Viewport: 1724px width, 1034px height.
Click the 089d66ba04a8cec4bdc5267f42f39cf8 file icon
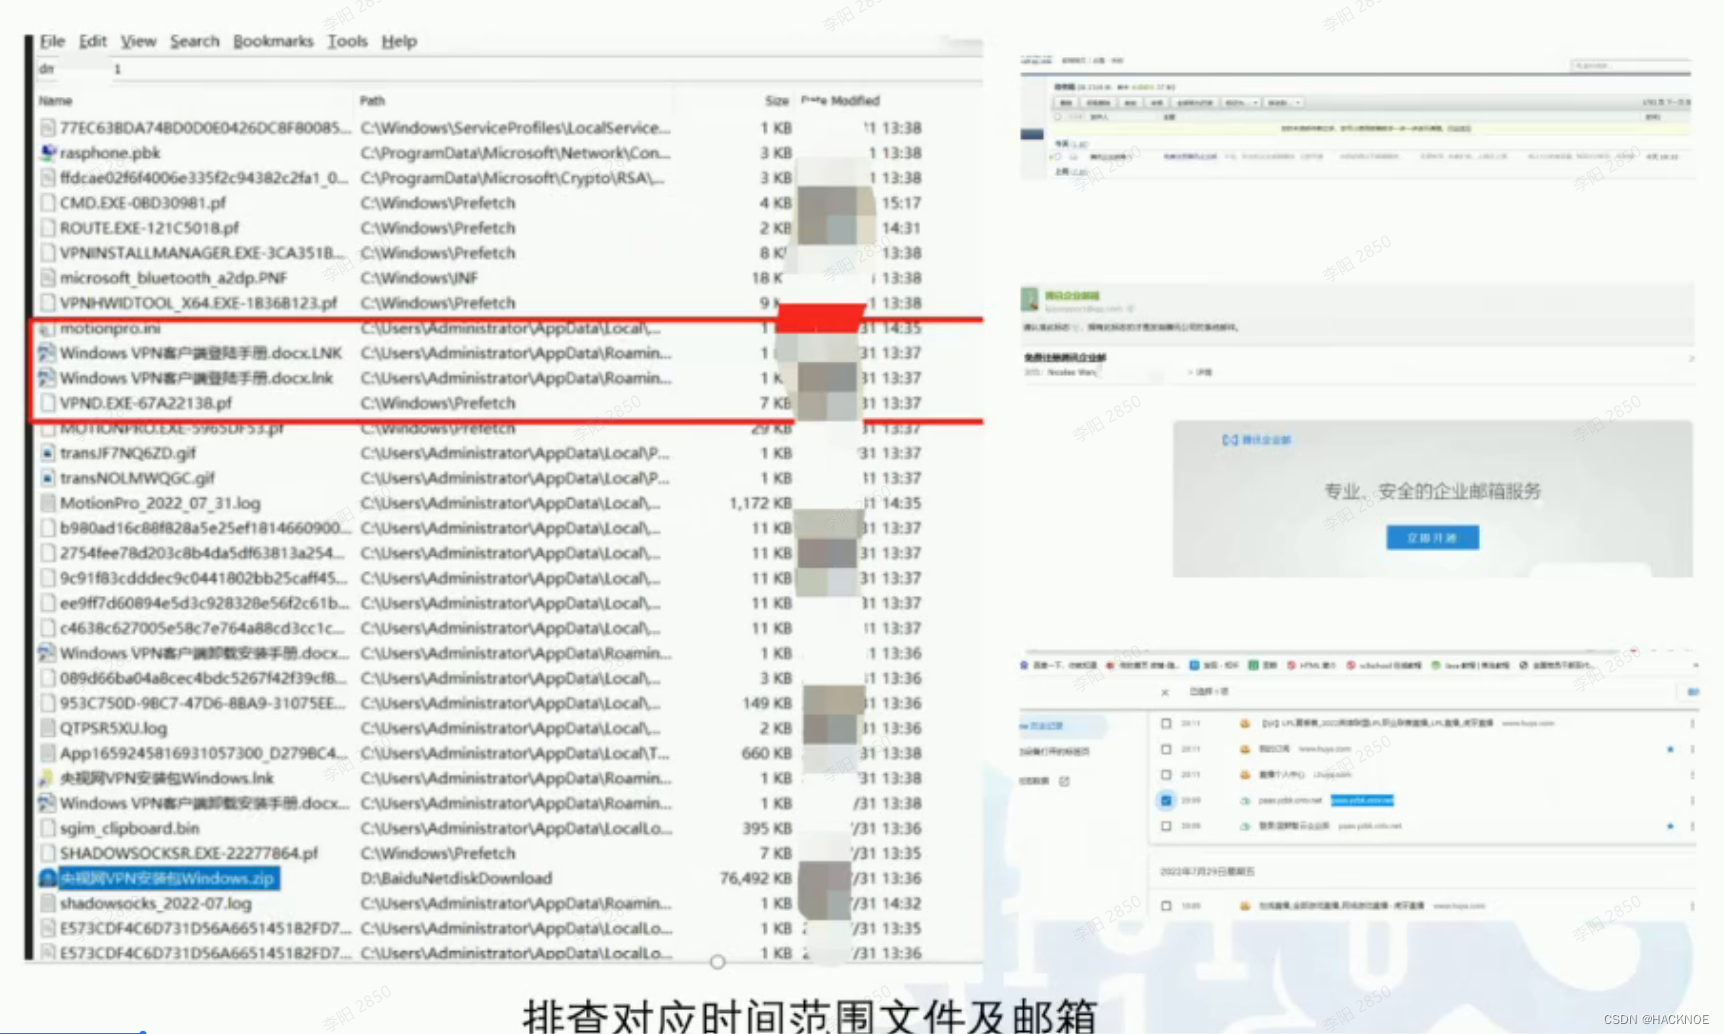pyautogui.click(x=47, y=678)
